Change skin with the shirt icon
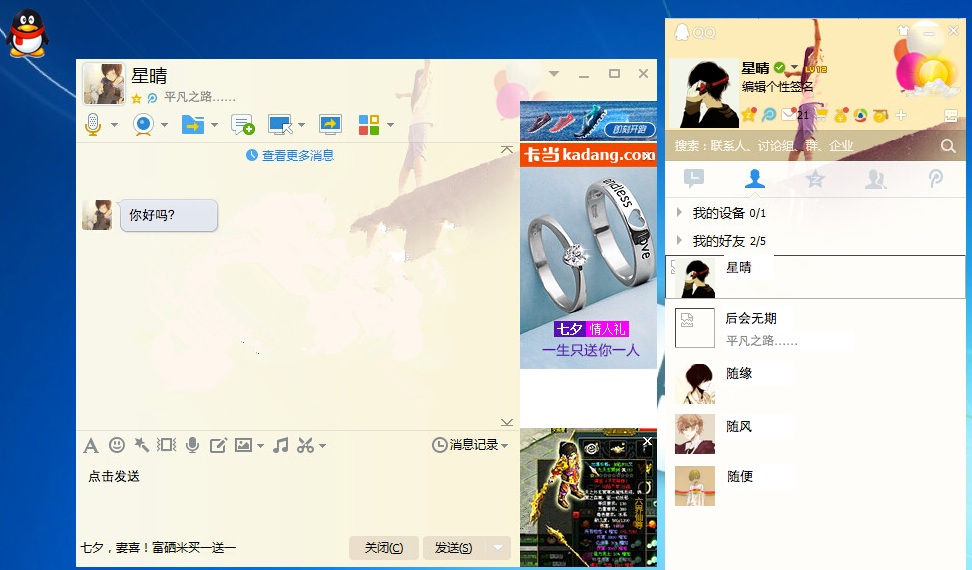This screenshot has height=570, width=972. click(x=903, y=30)
